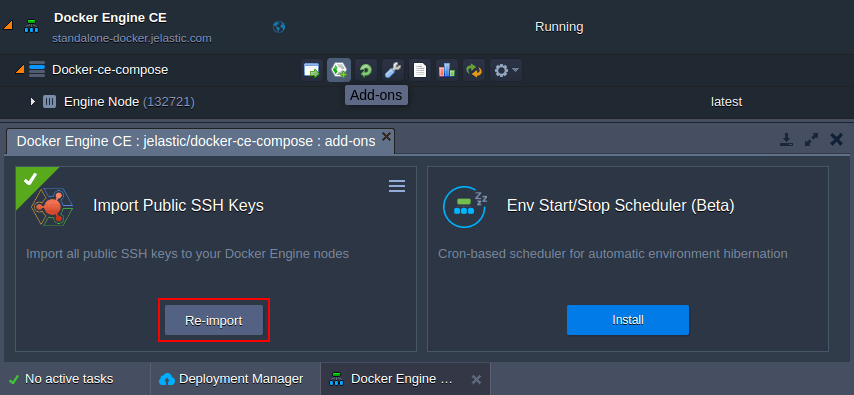
Task: Click the Docker-ce-compose layer name
Action: click(110, 70)
